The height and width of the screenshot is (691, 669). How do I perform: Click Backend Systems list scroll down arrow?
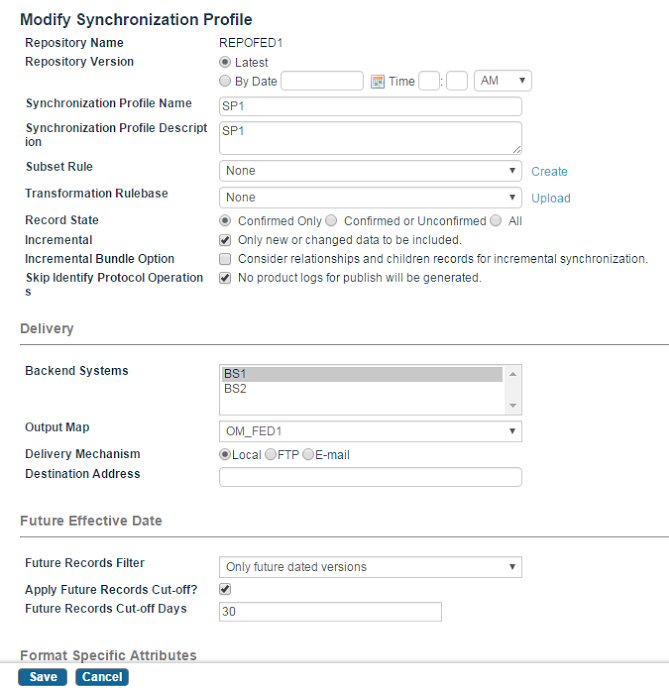tap(513, 405)
